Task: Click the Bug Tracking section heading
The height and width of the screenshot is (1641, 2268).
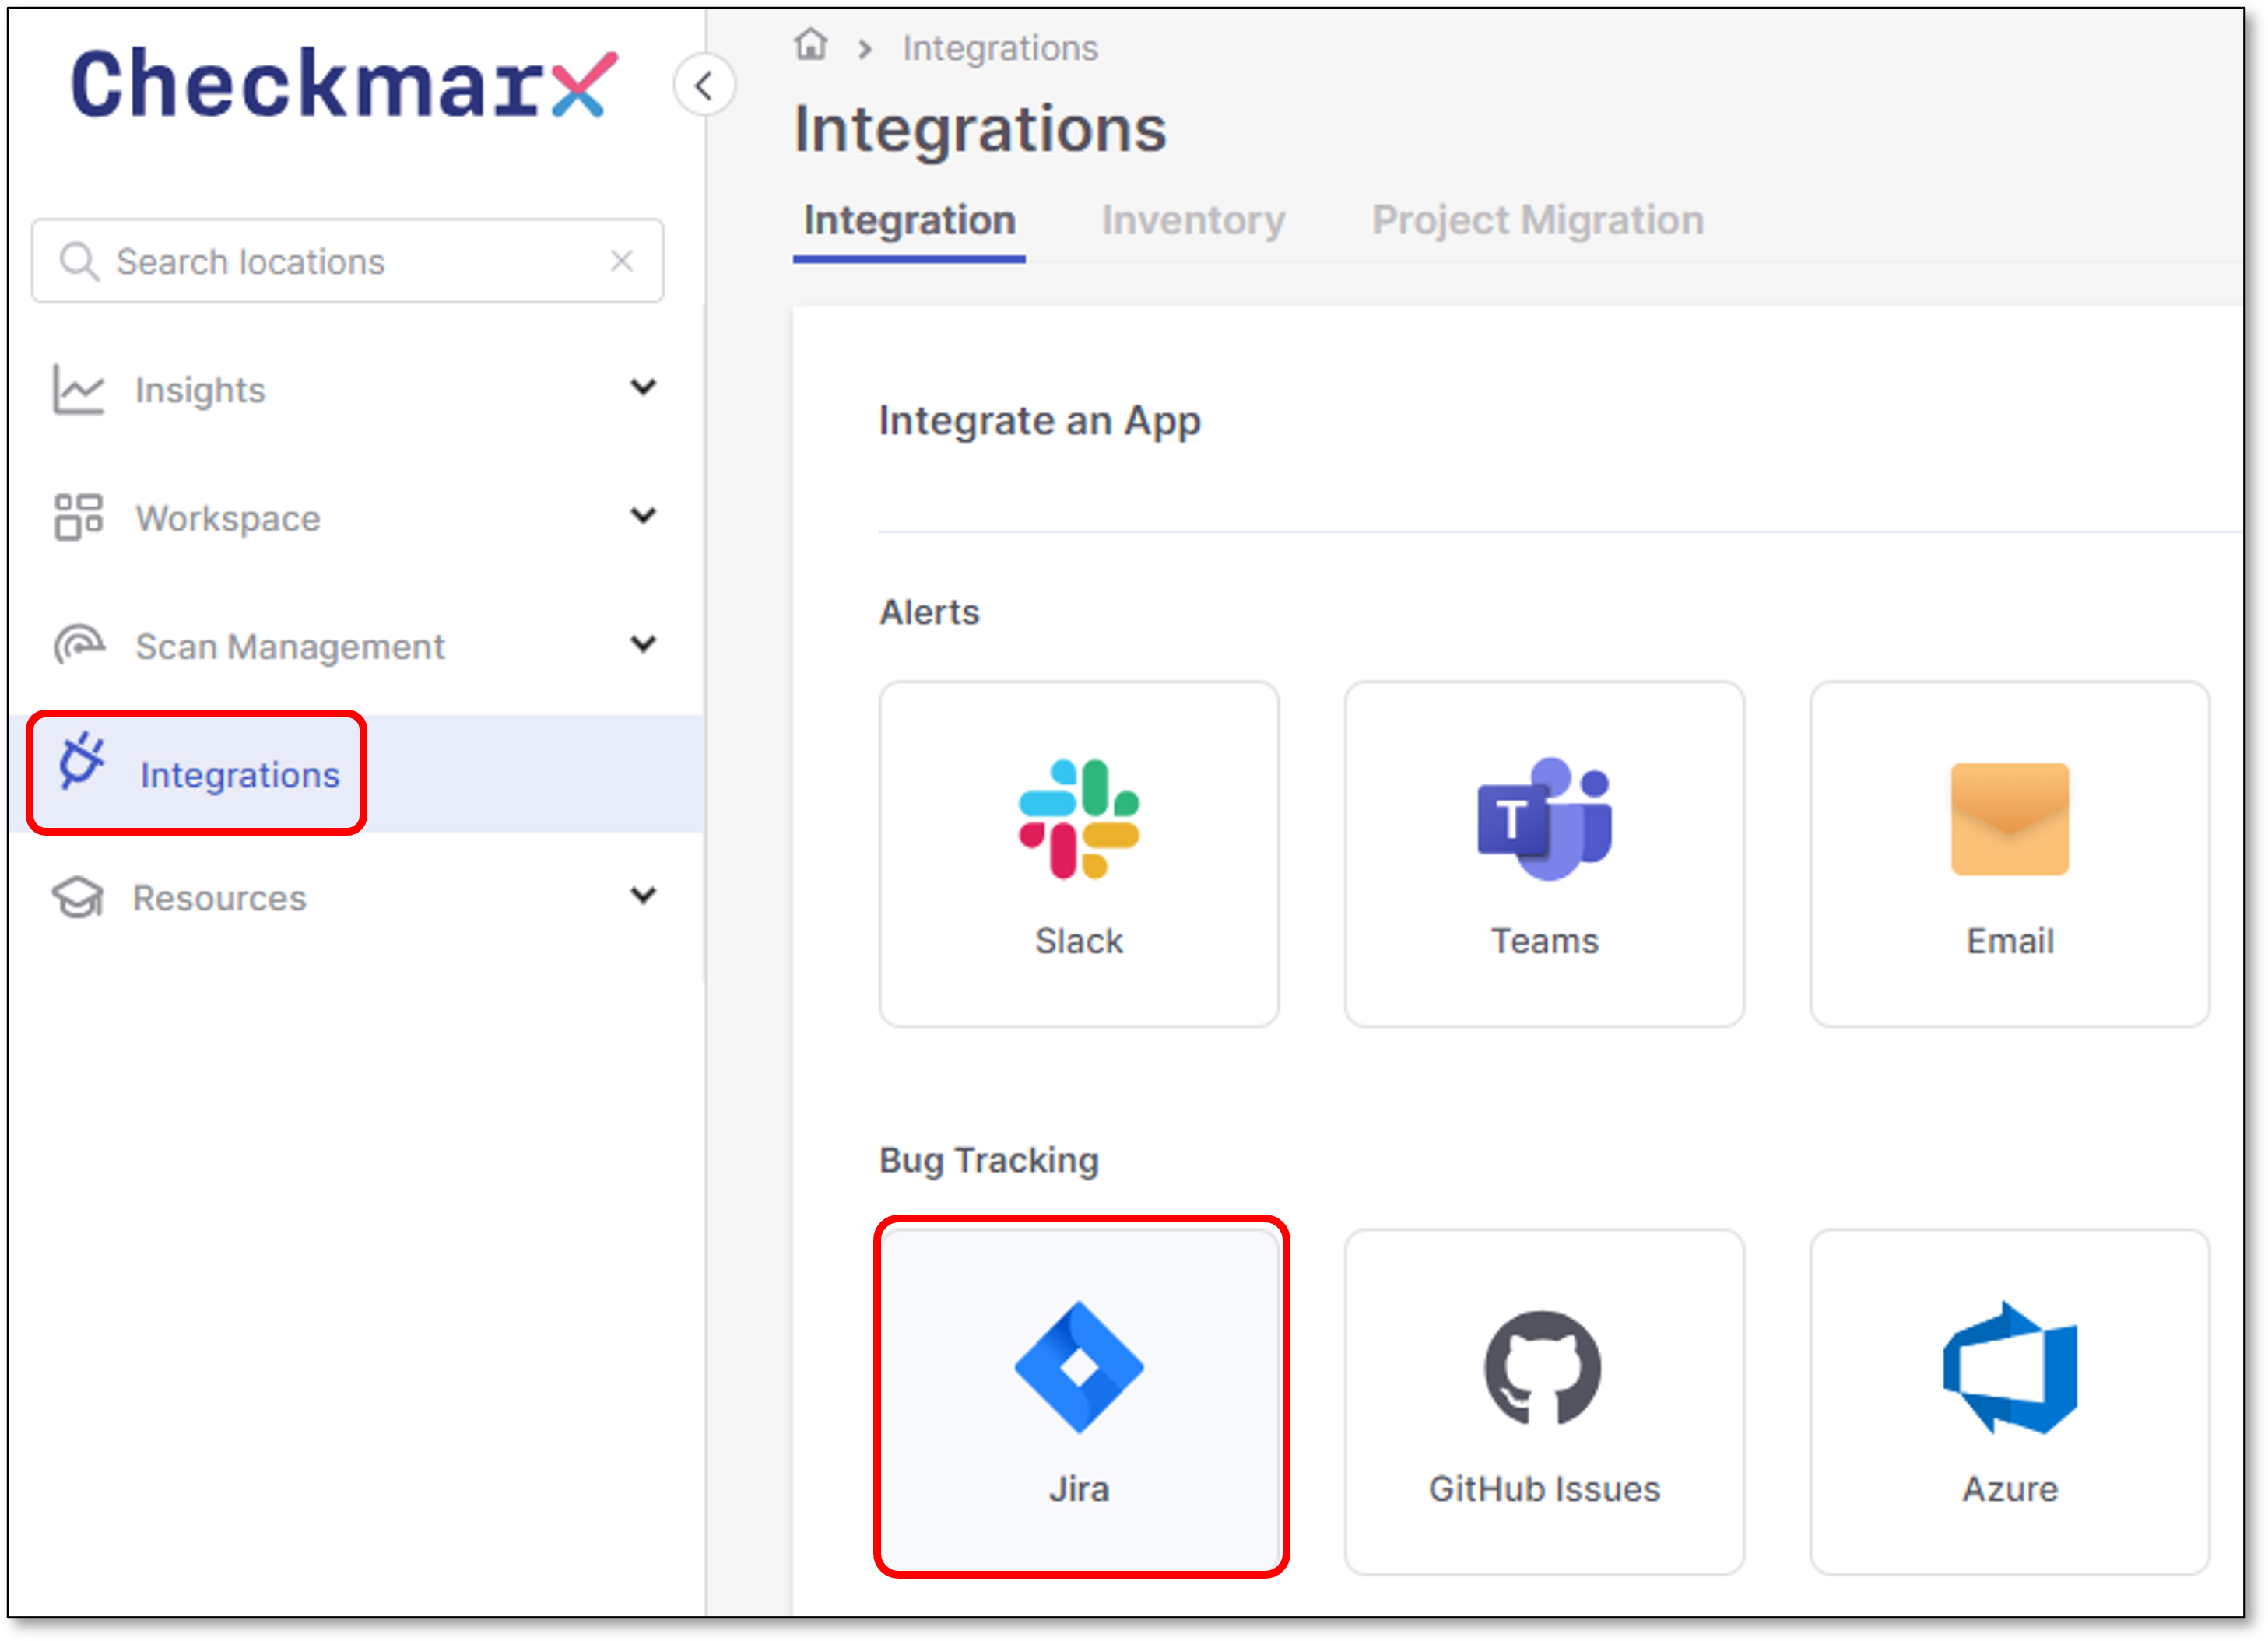Action: tap(989, 1160)
